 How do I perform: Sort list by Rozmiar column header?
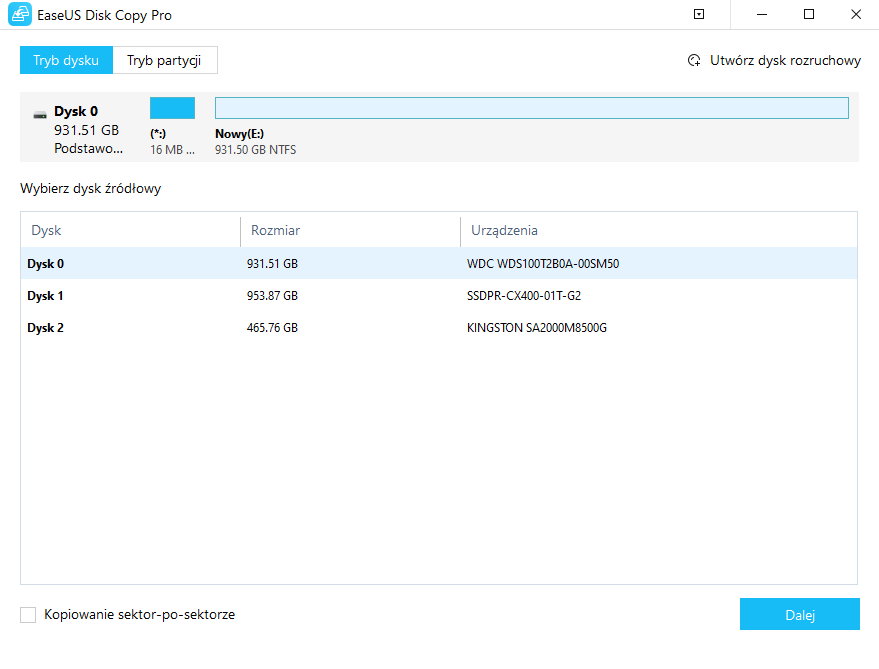350,230
